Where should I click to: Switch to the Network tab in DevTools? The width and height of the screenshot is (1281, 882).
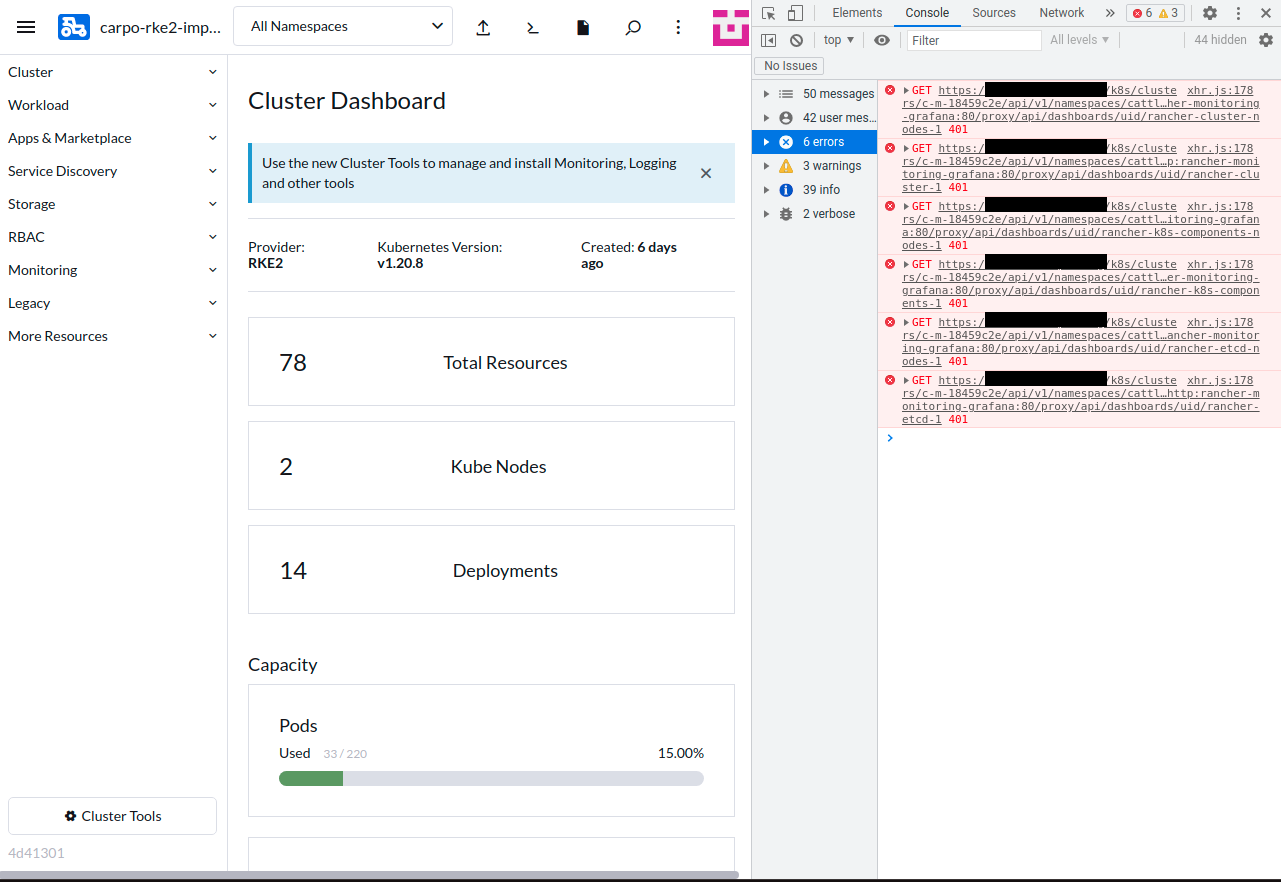click(1061, 13)
